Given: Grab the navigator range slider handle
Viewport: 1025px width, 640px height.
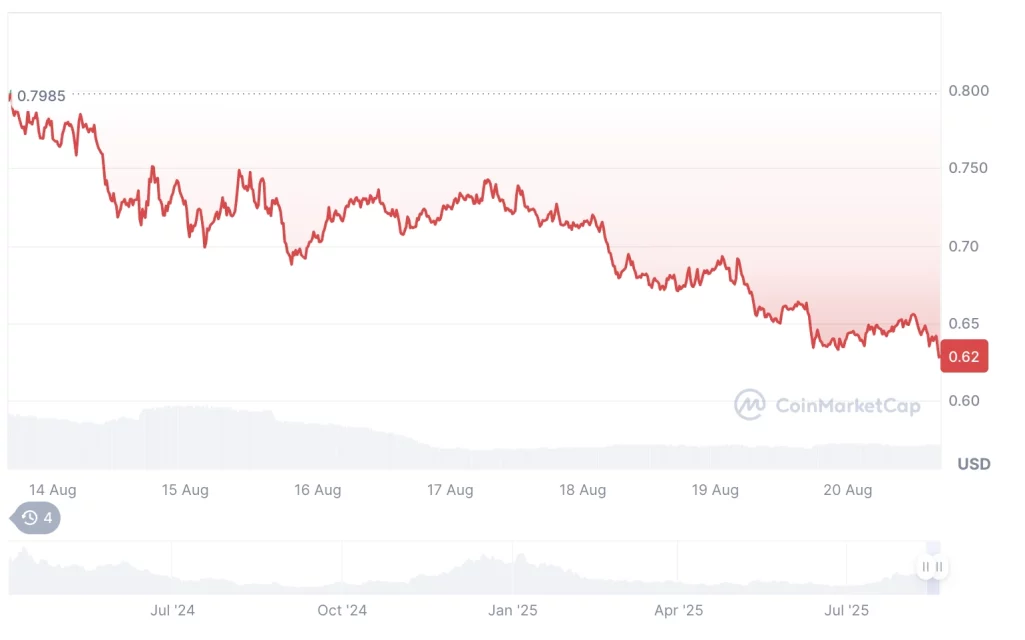Looking at the screenshot, I should (x=932, y=567).
